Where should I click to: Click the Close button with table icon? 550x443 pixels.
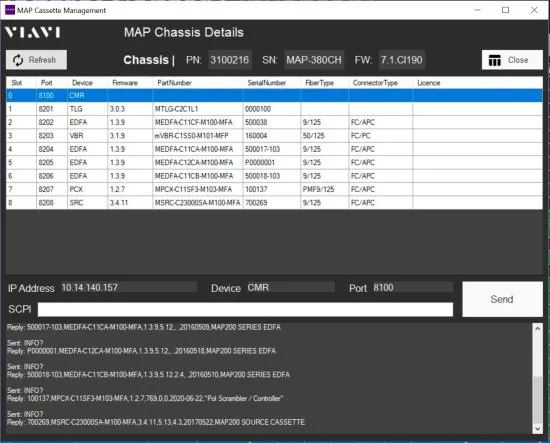(512, 60)
